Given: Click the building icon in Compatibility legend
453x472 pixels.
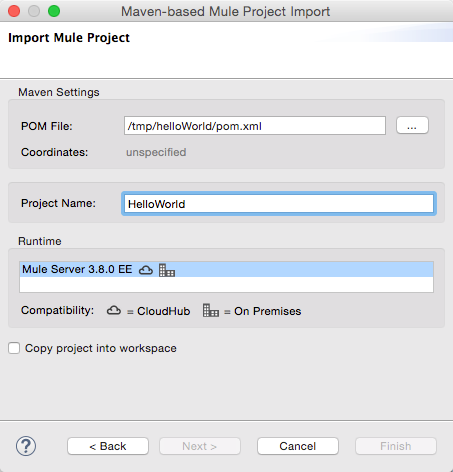Looking at the screenshot, I should [211, 310].
